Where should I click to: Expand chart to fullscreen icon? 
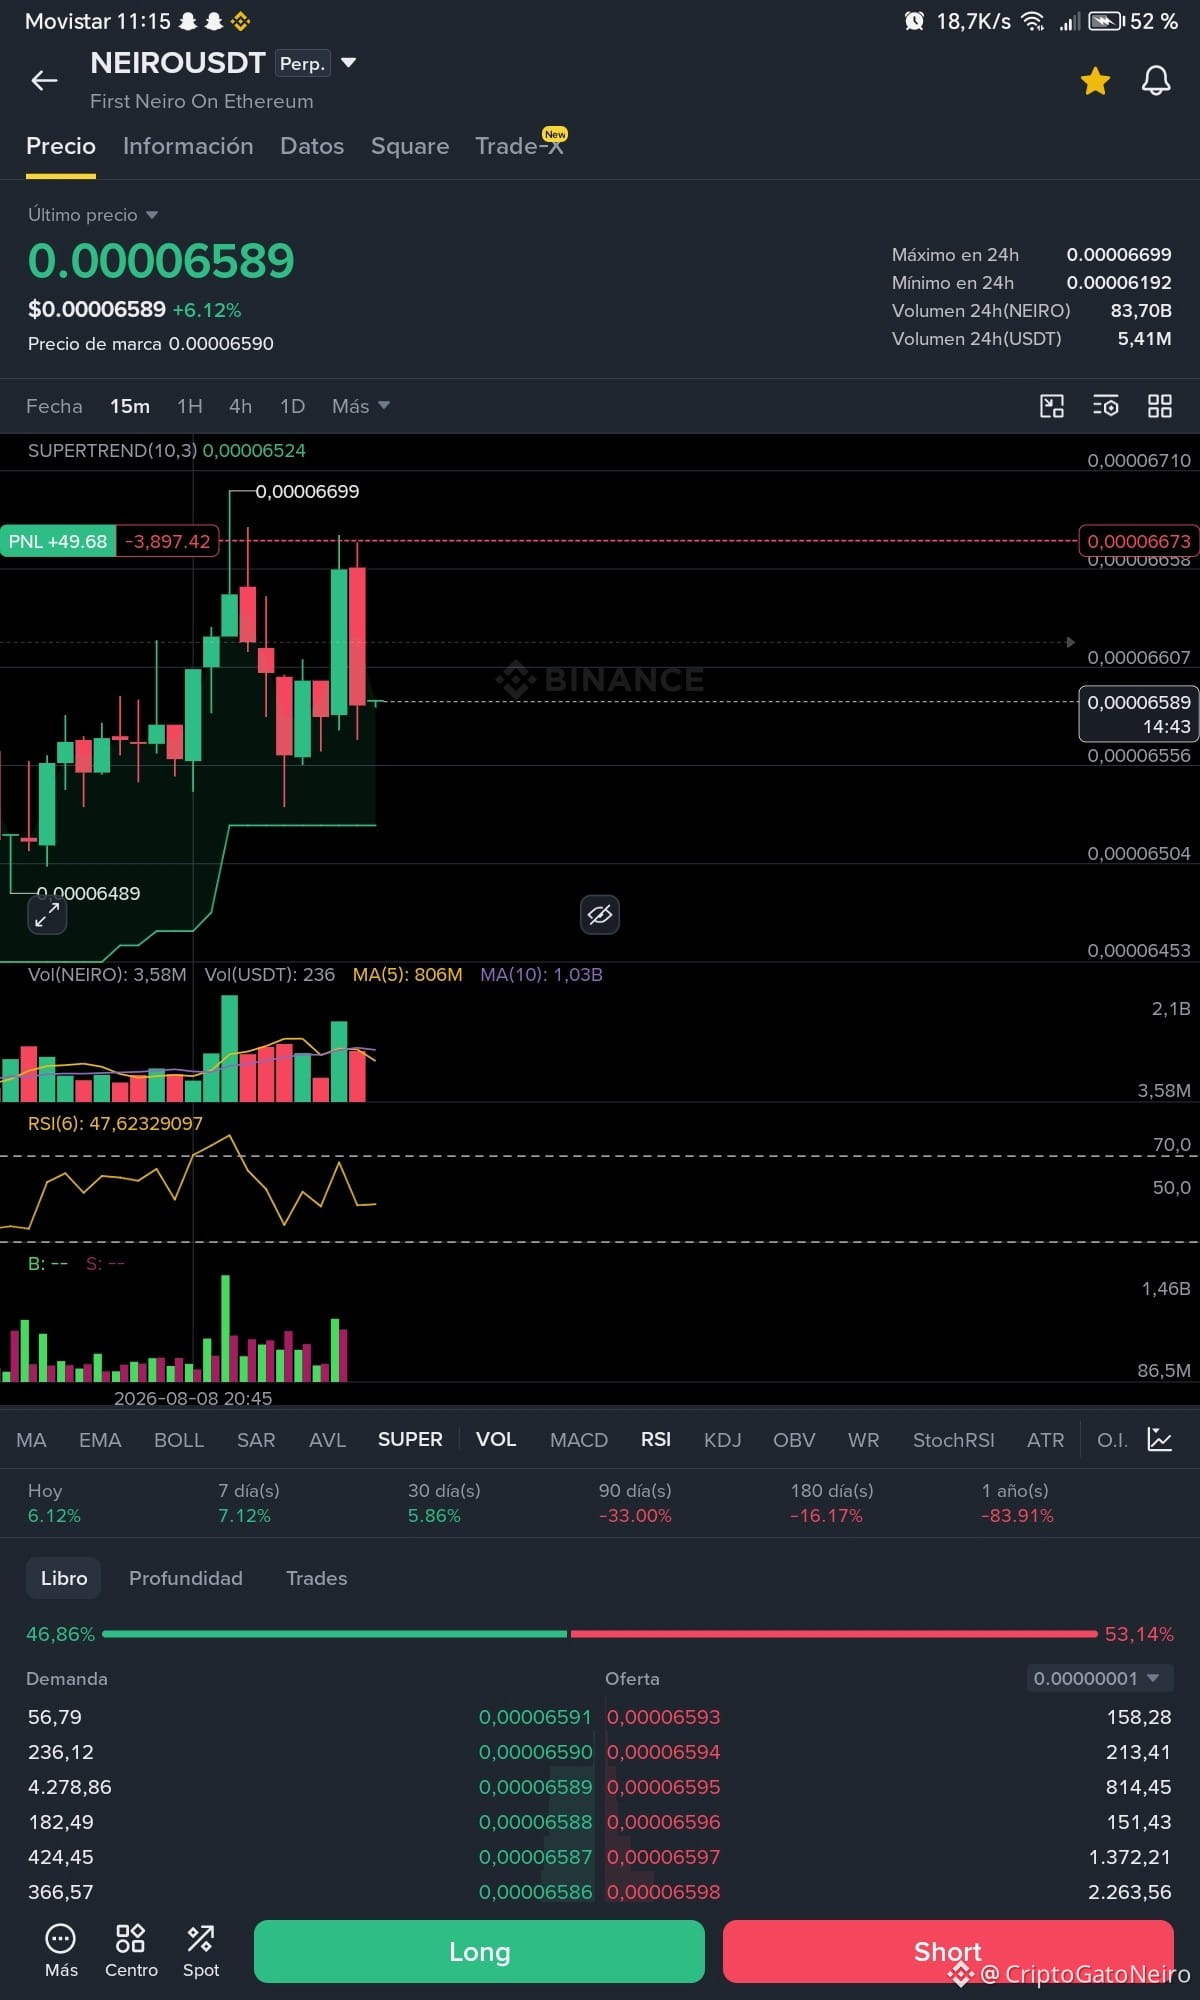click(x=46, y=915)
